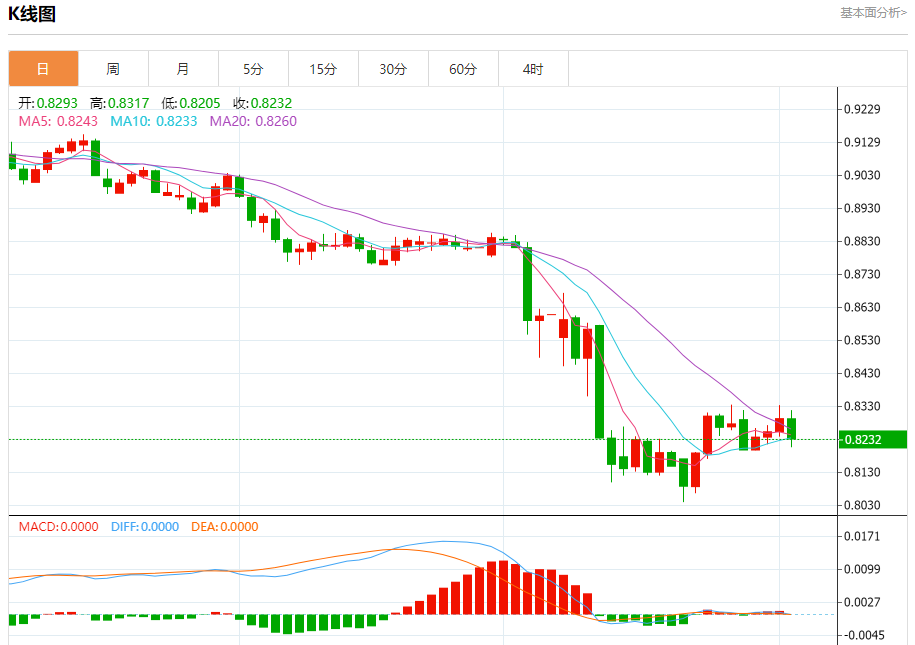Click the MACD:0.0000 readout

point(58,527)
